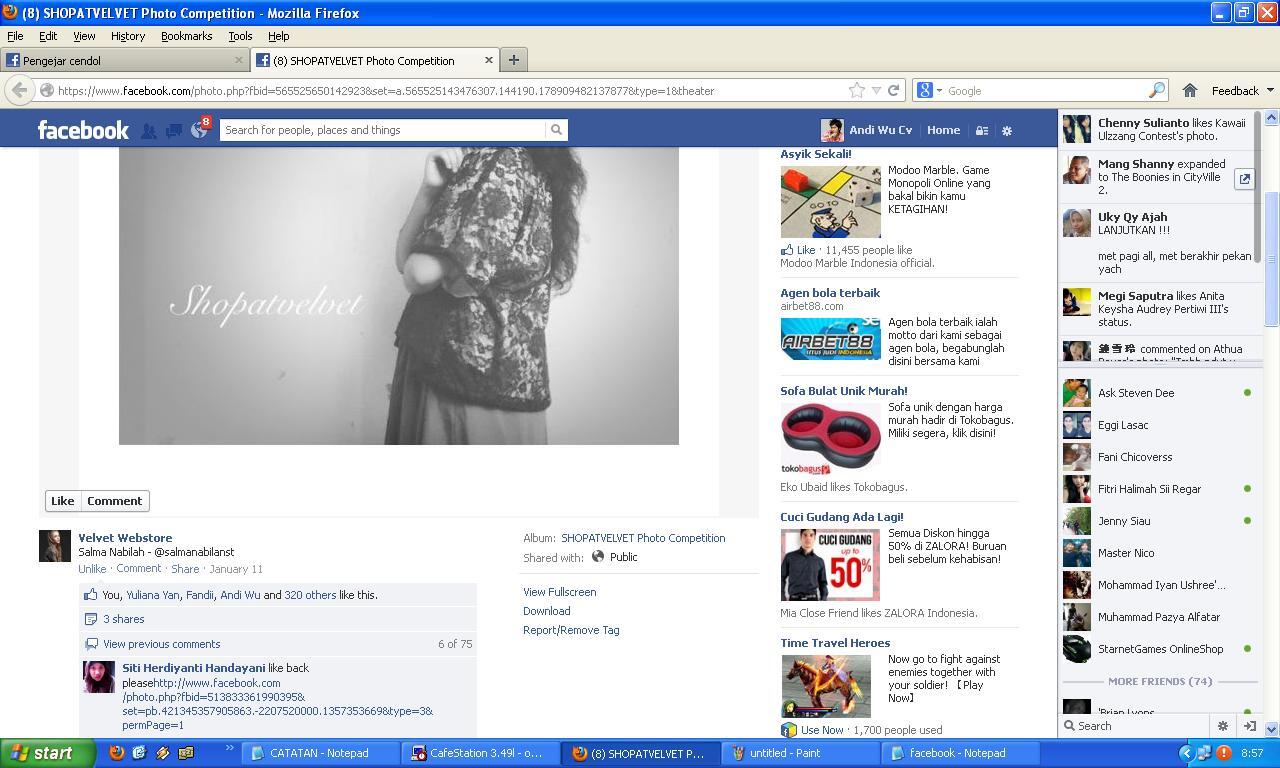Close the Pengejar cendol tab
Image resolution: width=1280 pixels, height=768 pixels.
coord(239,60)
